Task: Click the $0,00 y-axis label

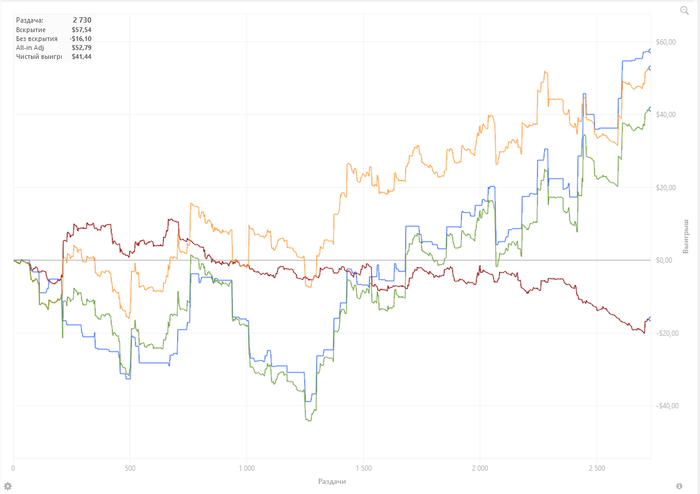Action: 664,260
